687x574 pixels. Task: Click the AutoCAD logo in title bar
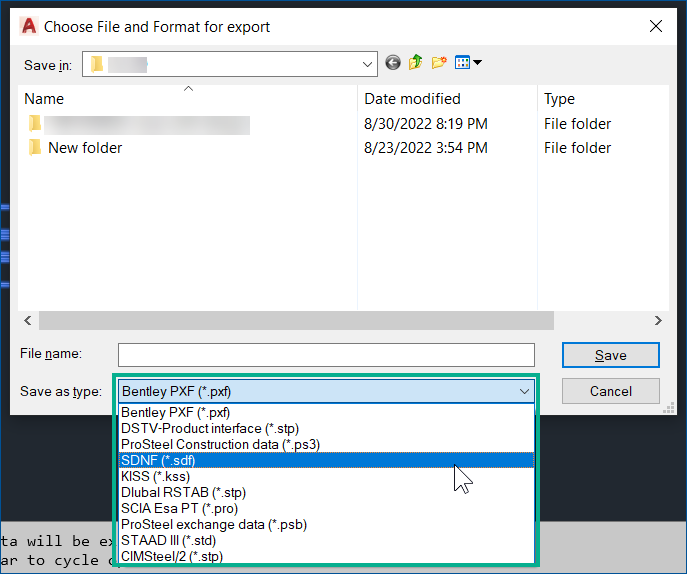29,26
